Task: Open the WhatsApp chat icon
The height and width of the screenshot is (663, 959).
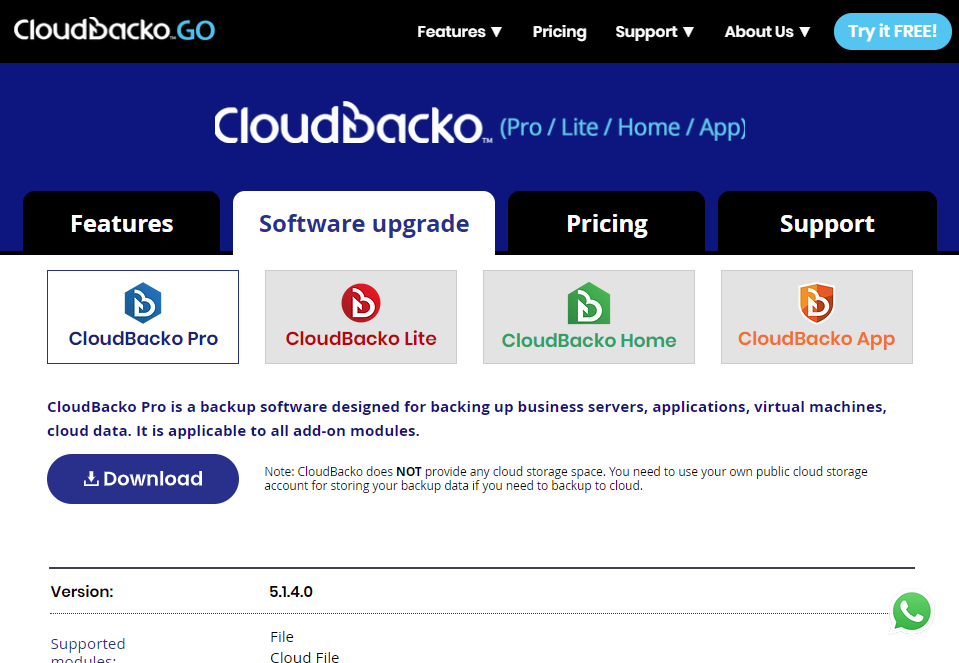Action: tap(911, 611)
